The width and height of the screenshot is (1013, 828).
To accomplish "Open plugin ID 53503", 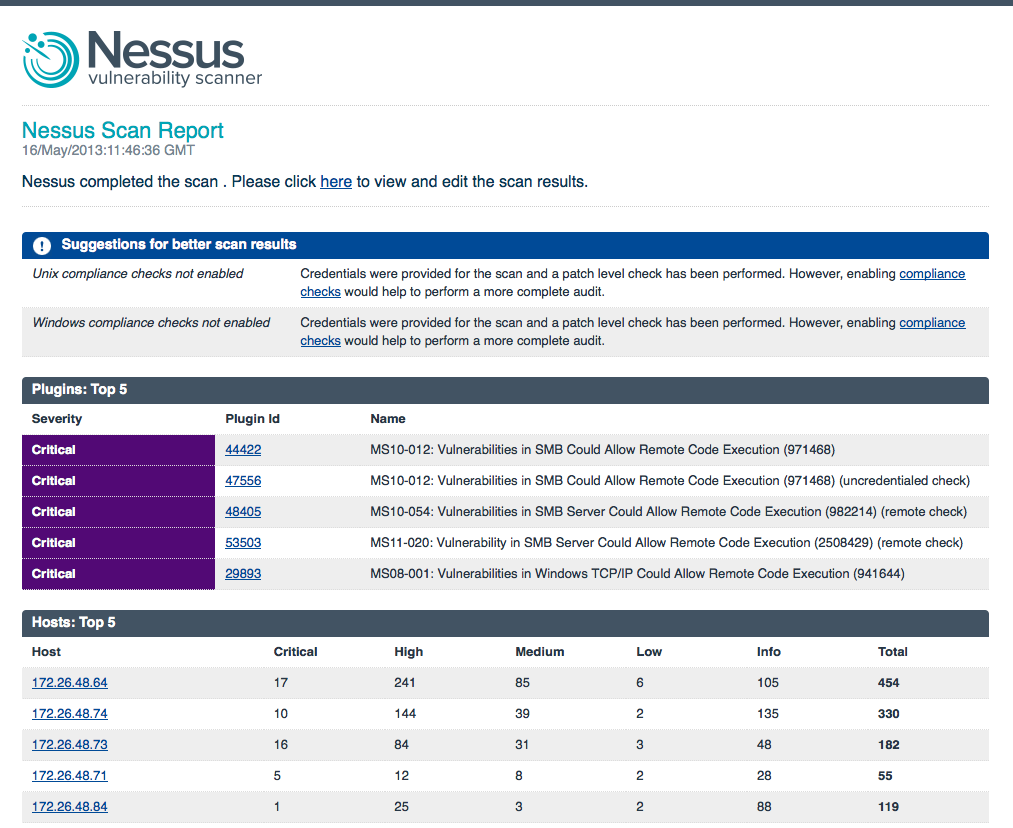I will tap(243, 543).
